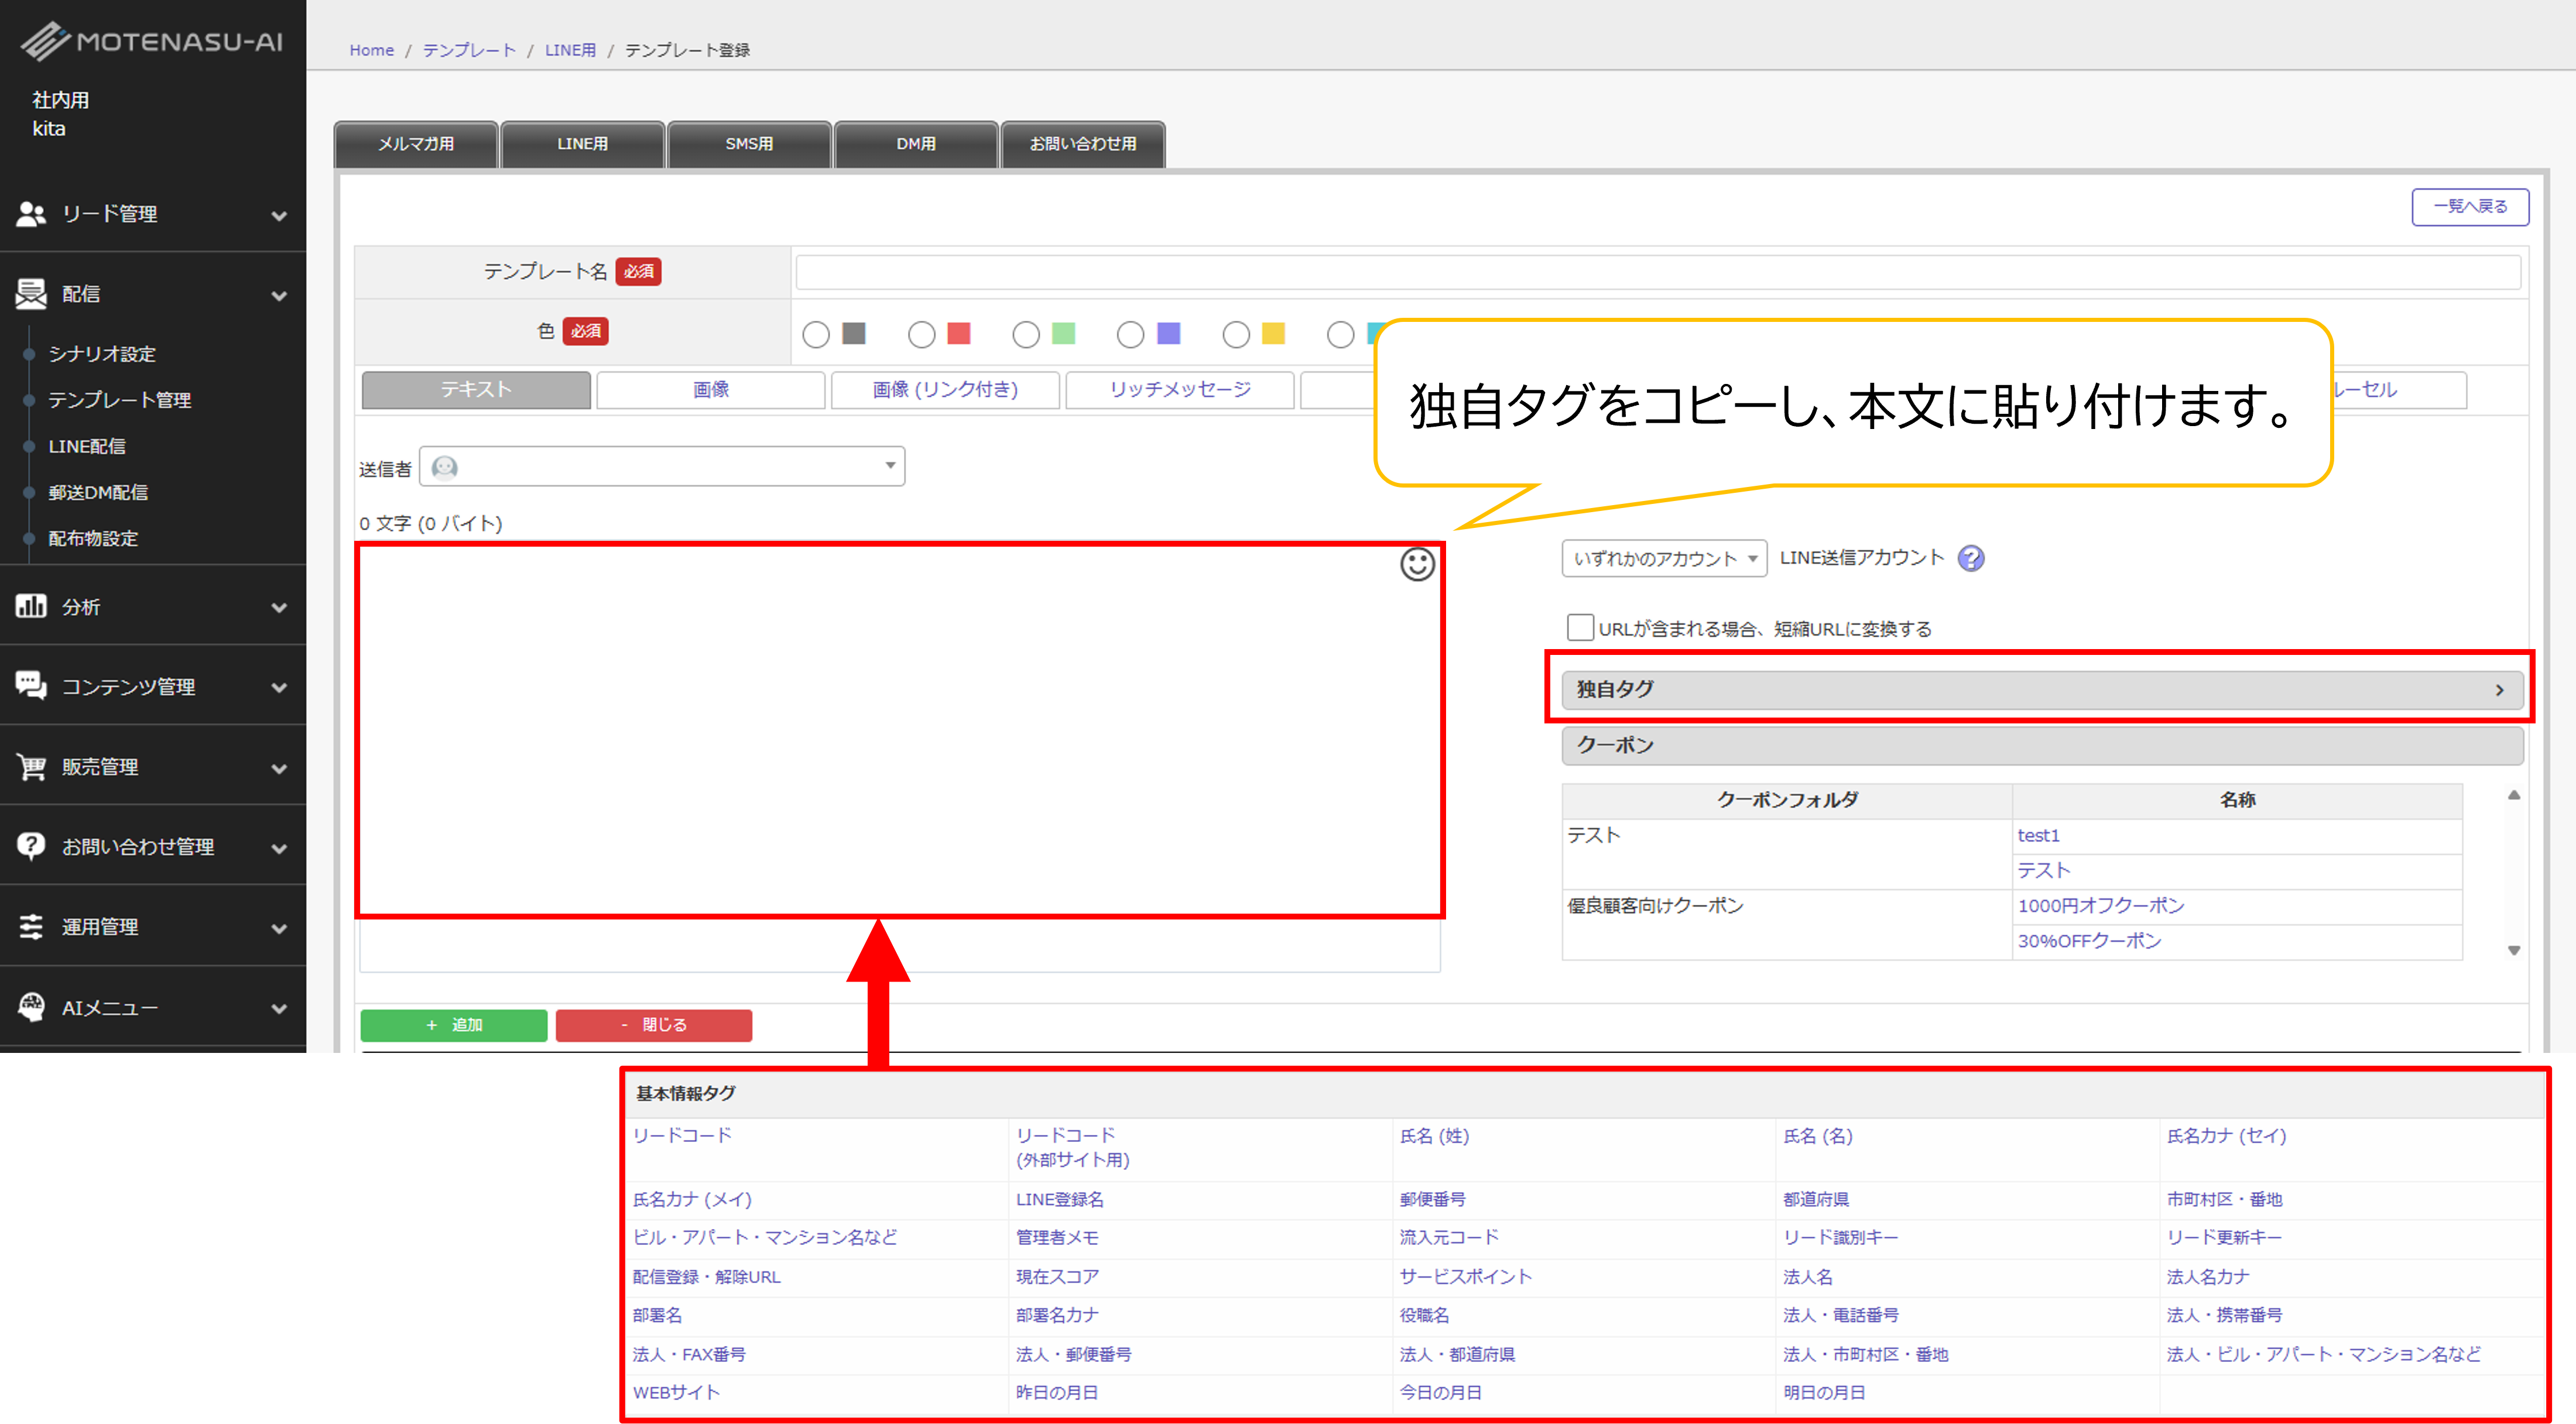Select the red color radio button
The image size is (2576, 1424).
pos(921,334)
